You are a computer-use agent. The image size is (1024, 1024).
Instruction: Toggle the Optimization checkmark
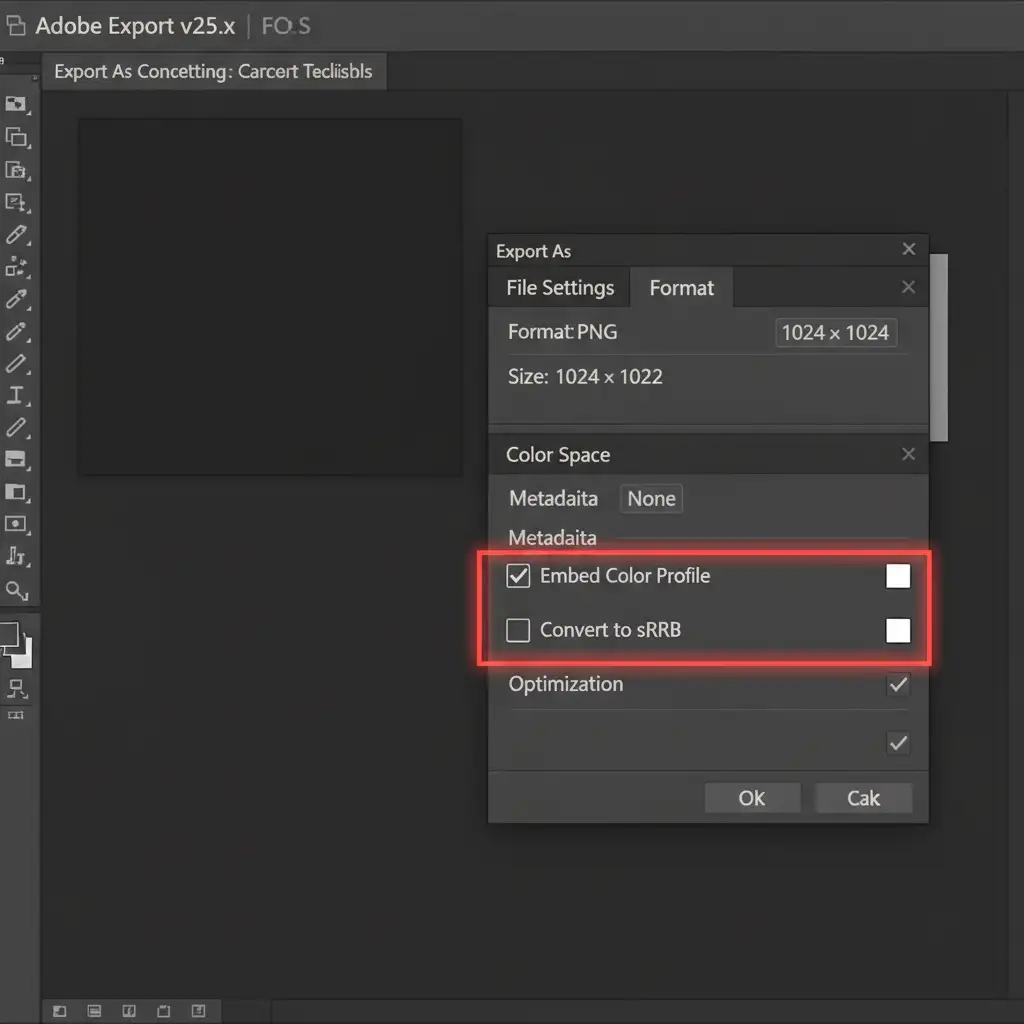tap(898, 685)
